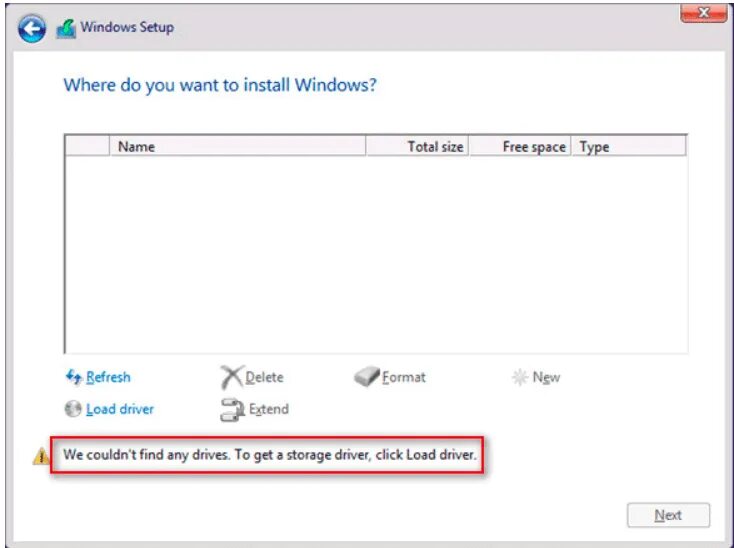Click the Windows Setup title text
The width and height of the screenshot is (734, 548).
[x=127, y=27]
